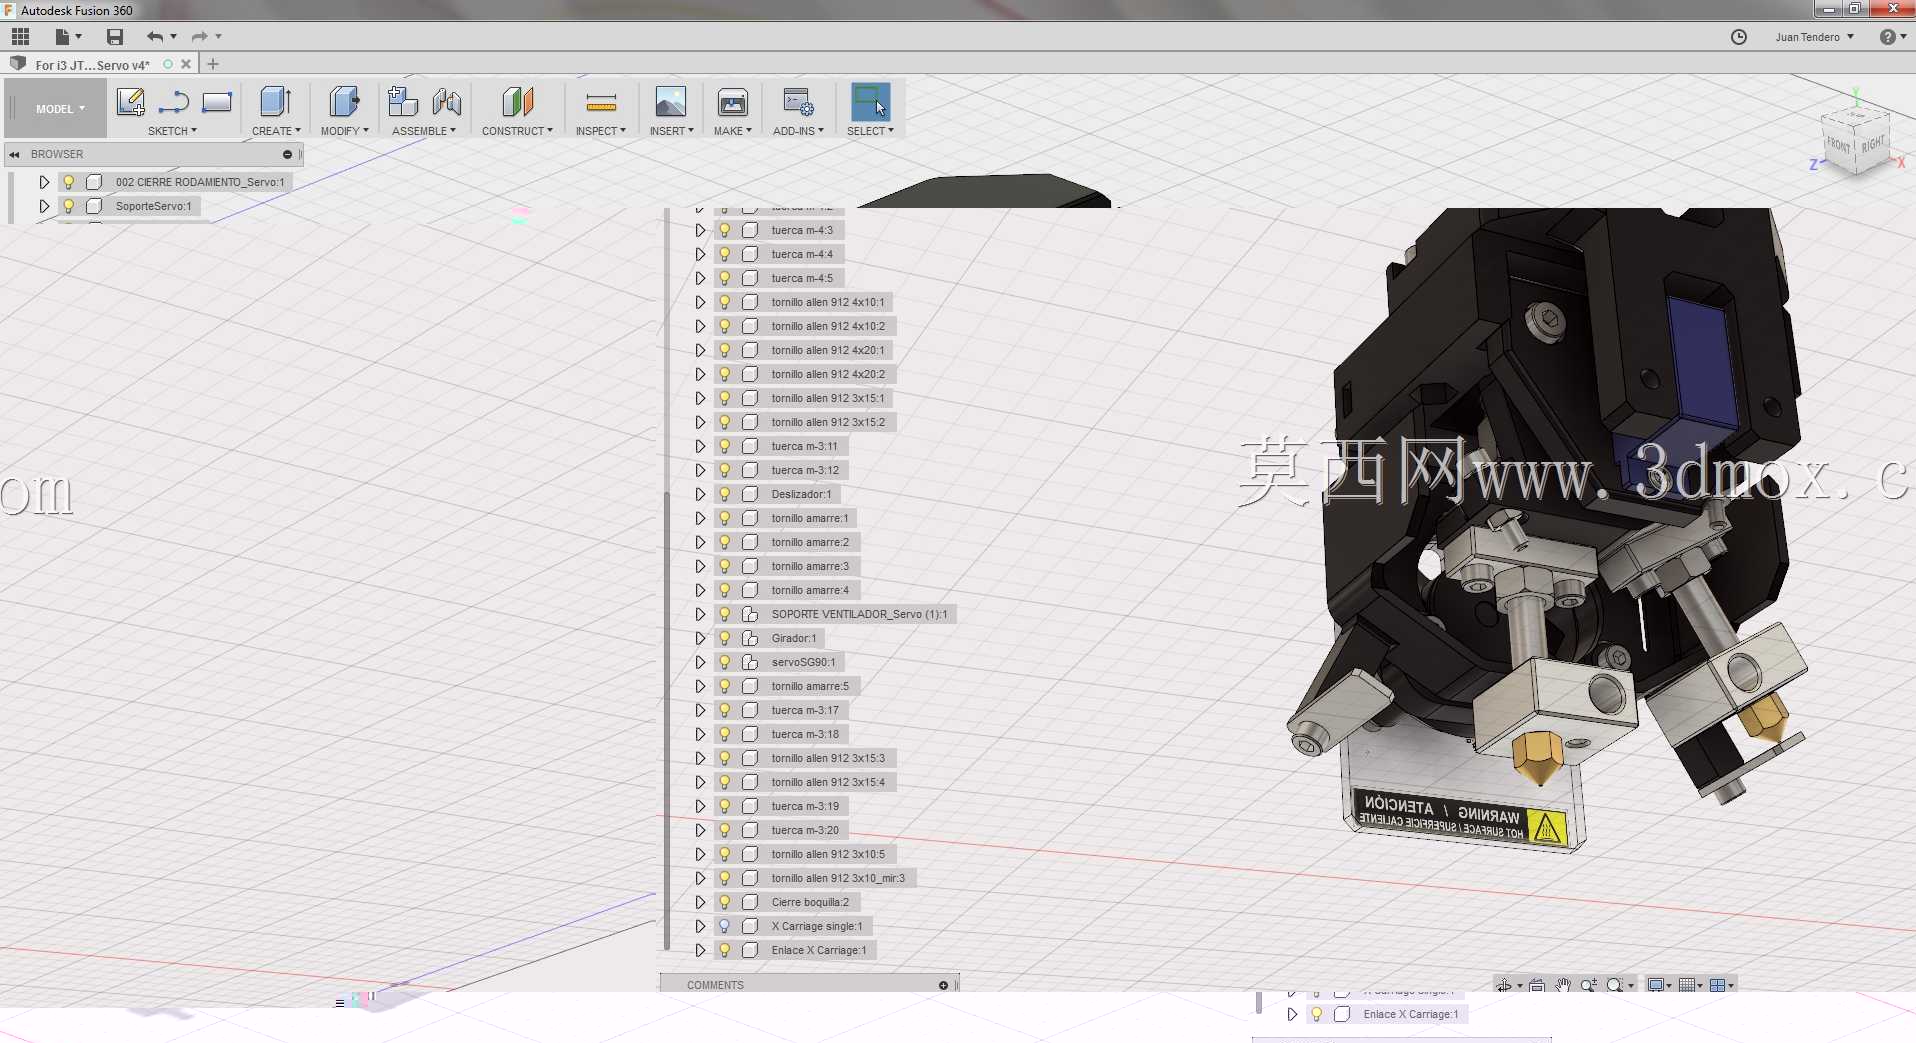The width and height of the screenshot is (1916, 1043).
Task: Close the For i3 JT...Servo v4 tab
Action: click(186, 64)
